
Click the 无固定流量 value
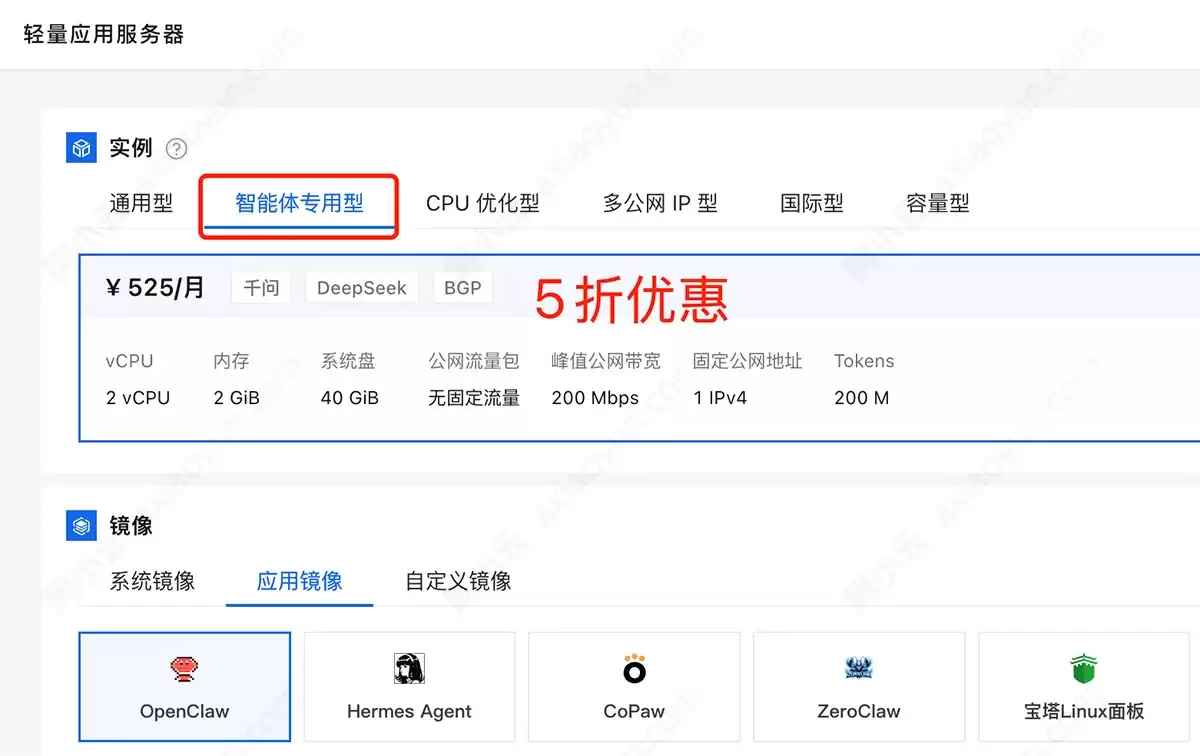(x=474, y=398)
